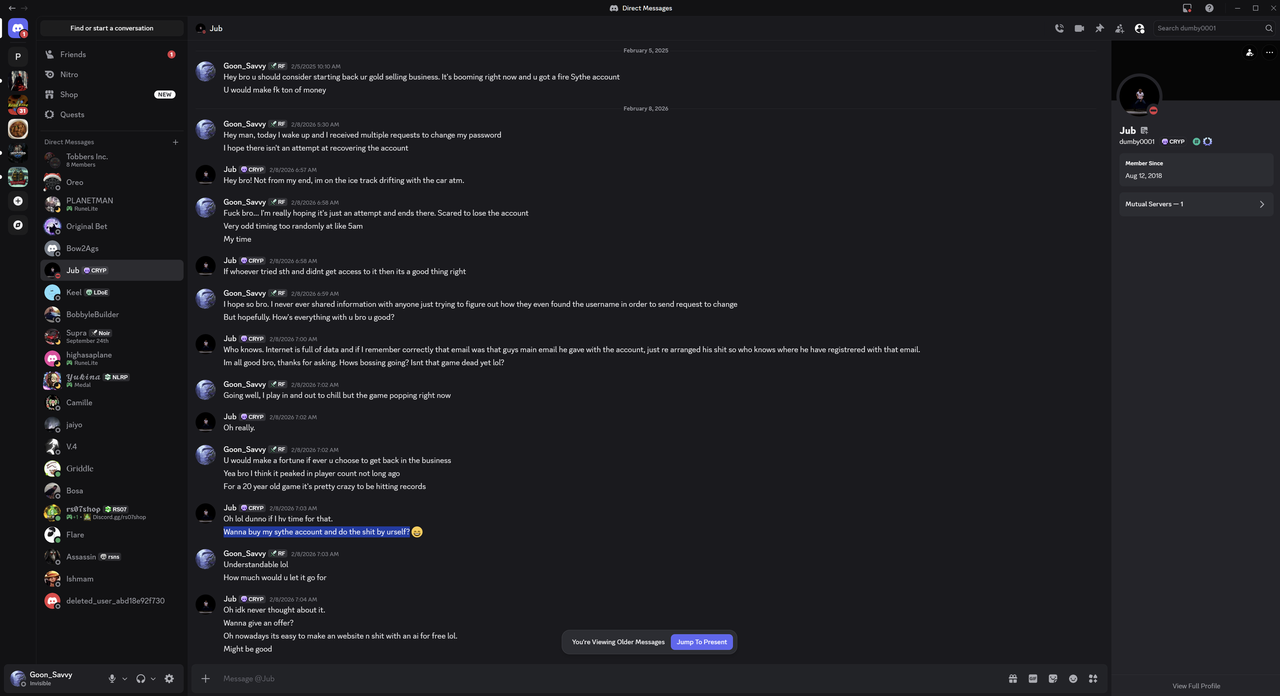Open the DM with PLANETMAN
This screenshot has width=1280, height=696.
(112, 204)
